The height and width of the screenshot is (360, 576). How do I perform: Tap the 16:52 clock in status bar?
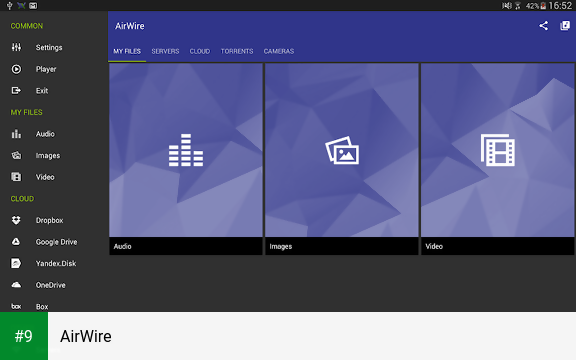point(560,6)
